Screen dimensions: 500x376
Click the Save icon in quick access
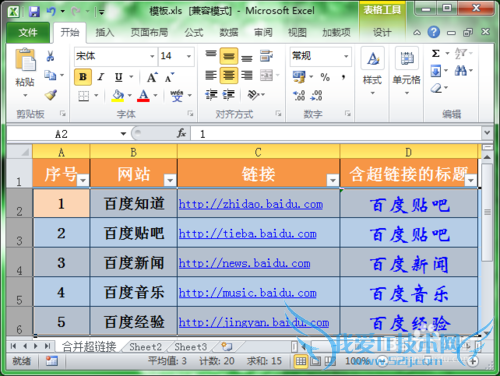click(x=34, y=12)
